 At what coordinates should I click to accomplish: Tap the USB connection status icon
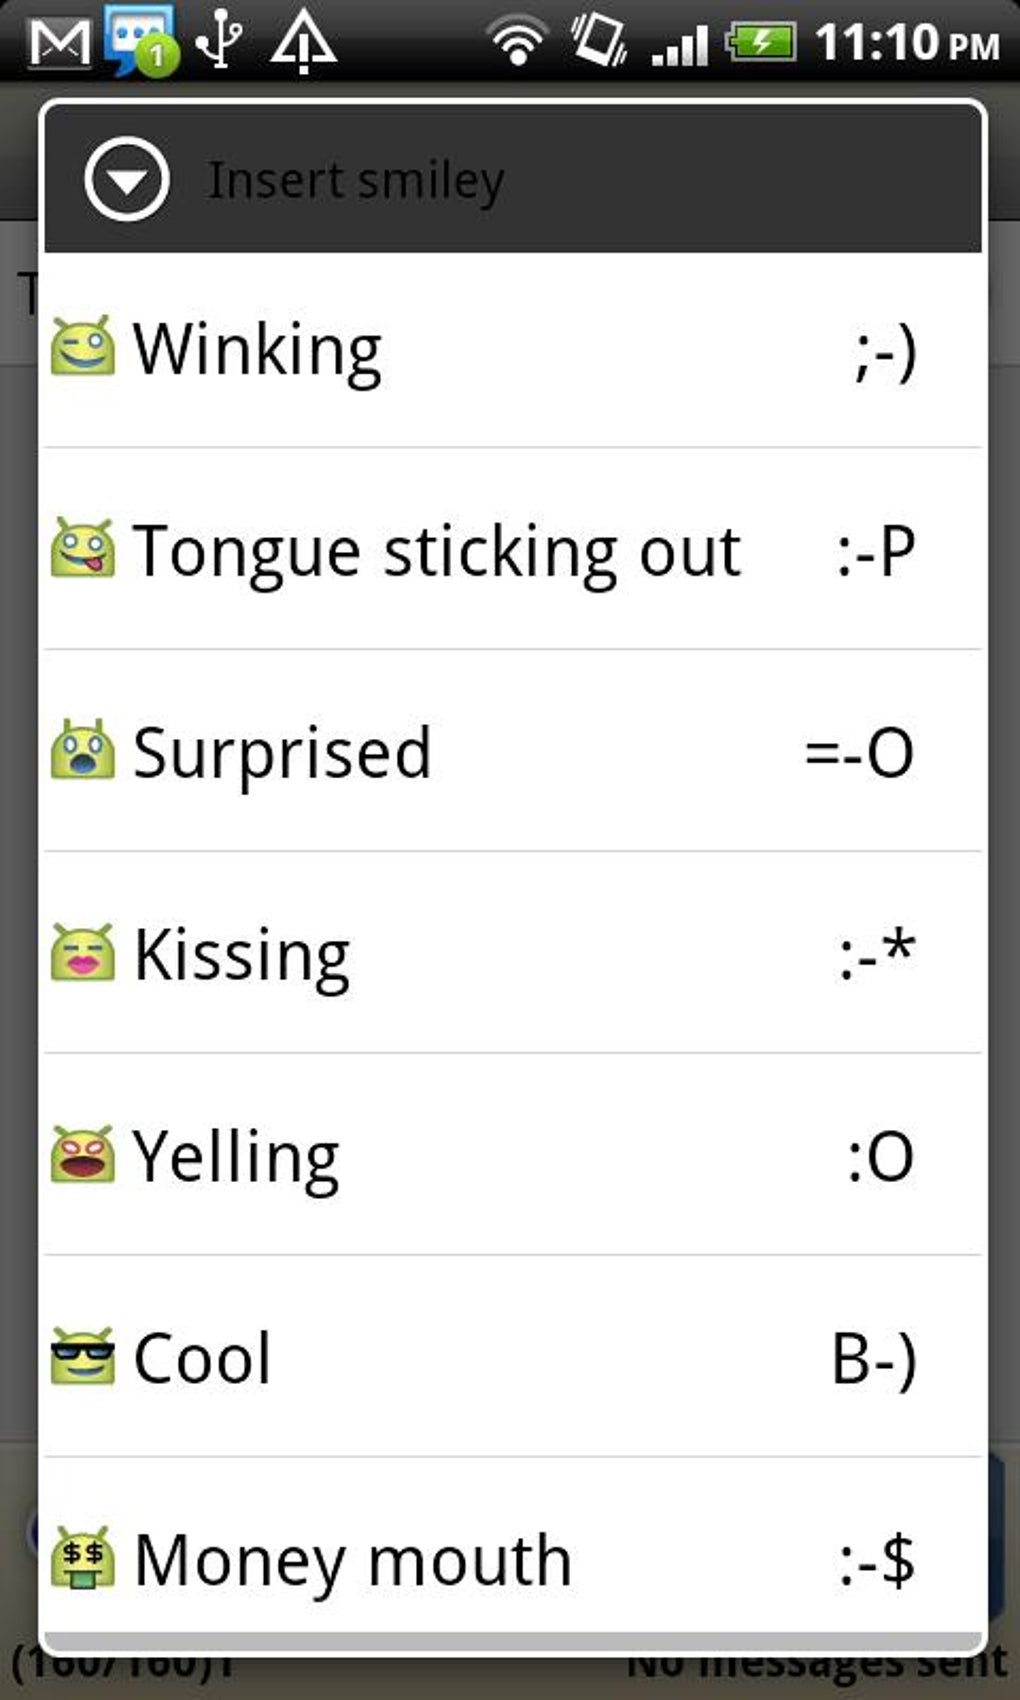[218, 43]
